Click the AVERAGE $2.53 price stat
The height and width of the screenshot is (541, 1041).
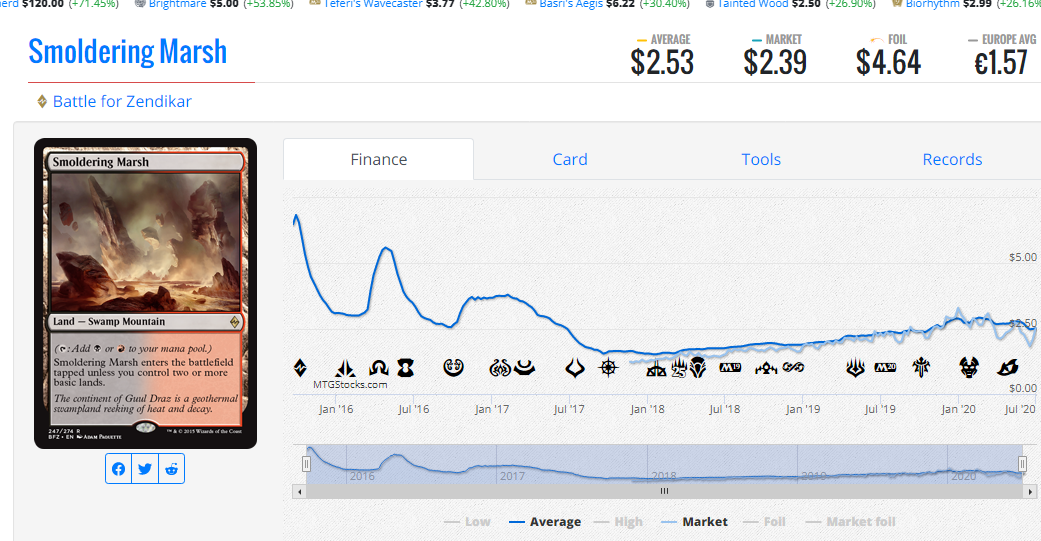point(662,56)
